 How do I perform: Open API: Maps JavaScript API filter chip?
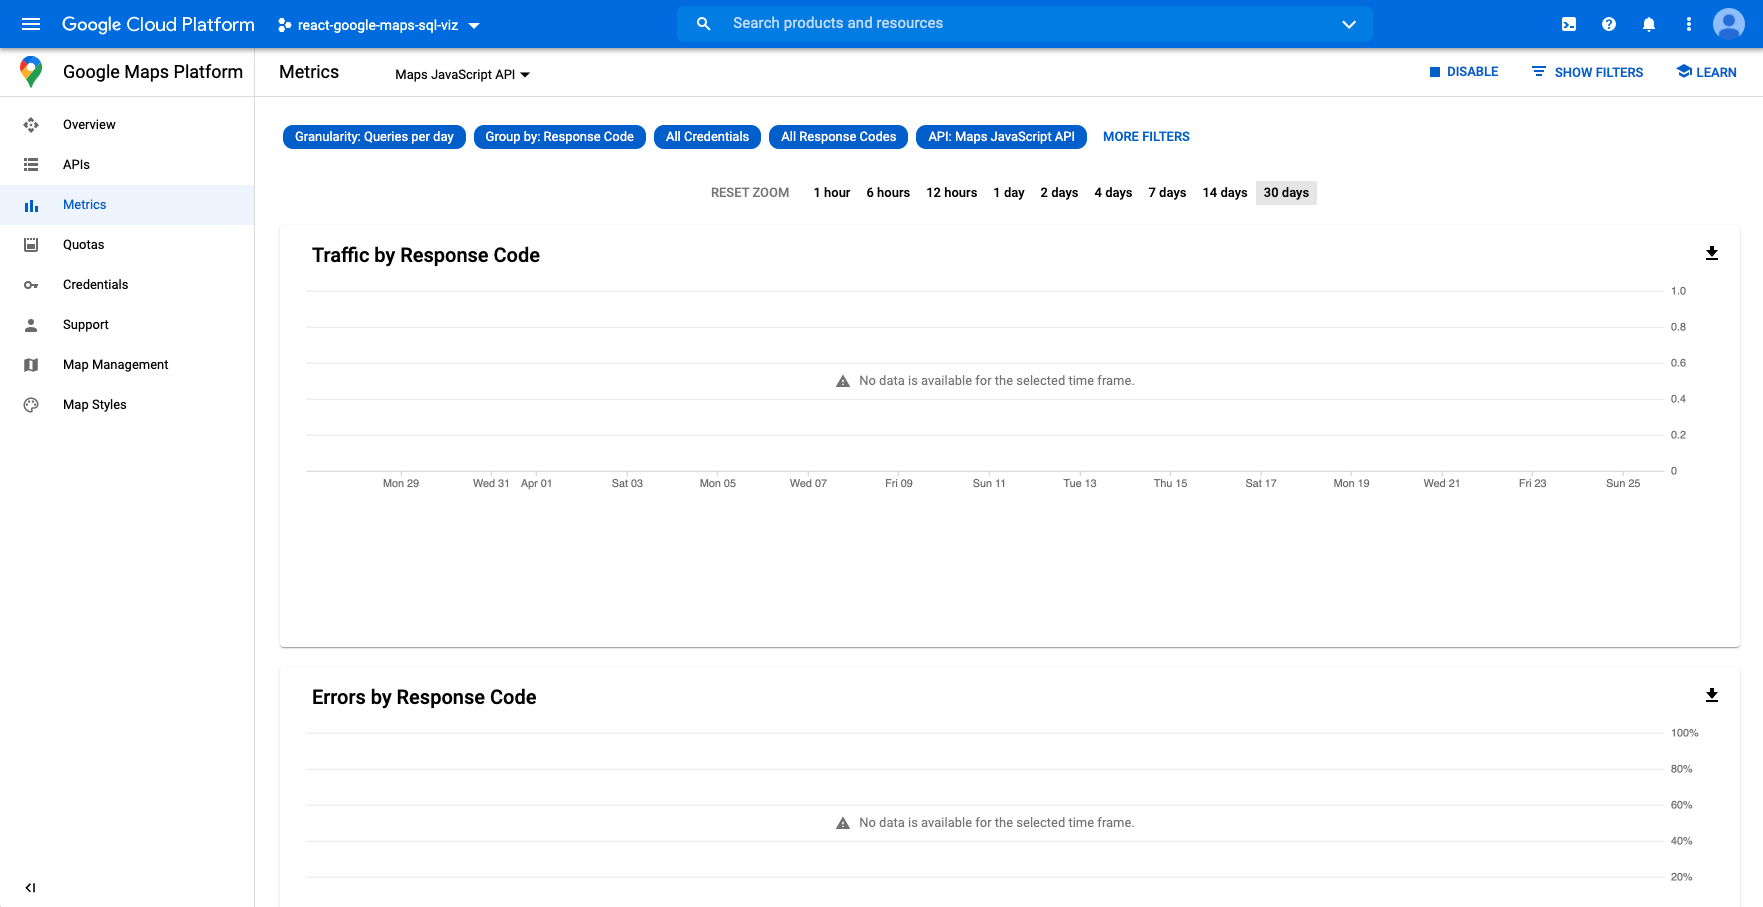[1001, 137]
